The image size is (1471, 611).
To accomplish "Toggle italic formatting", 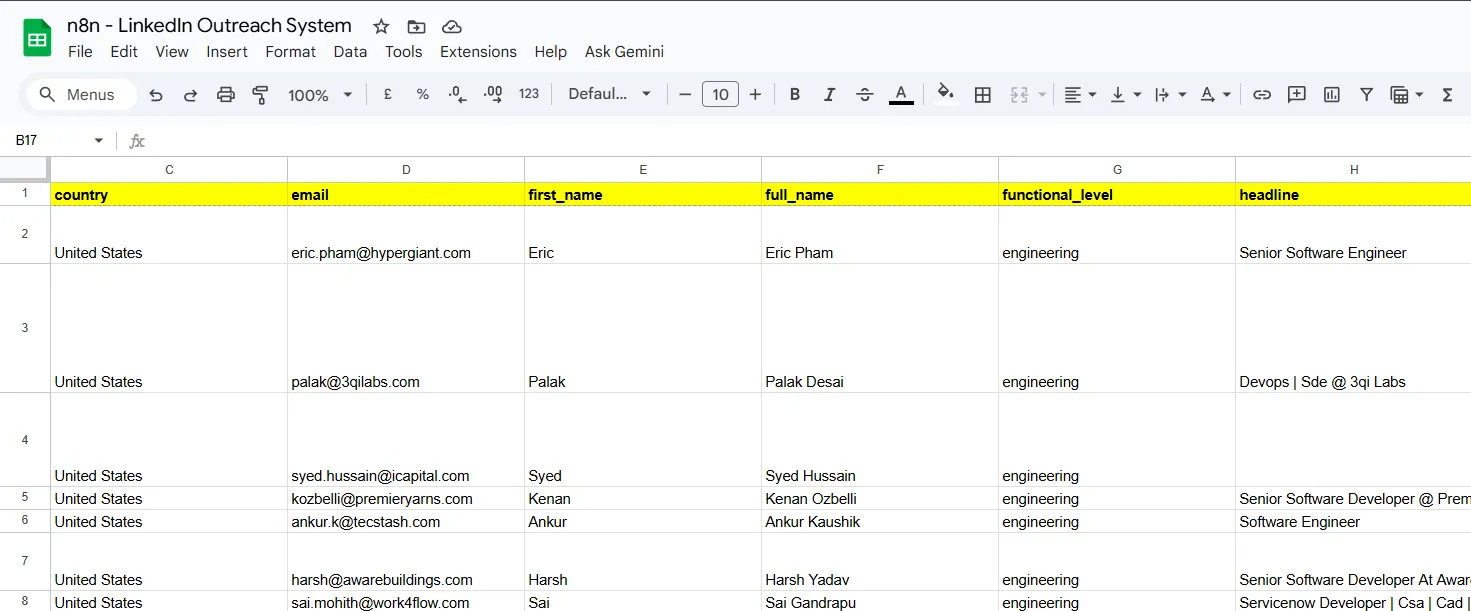I will (829, 94).
